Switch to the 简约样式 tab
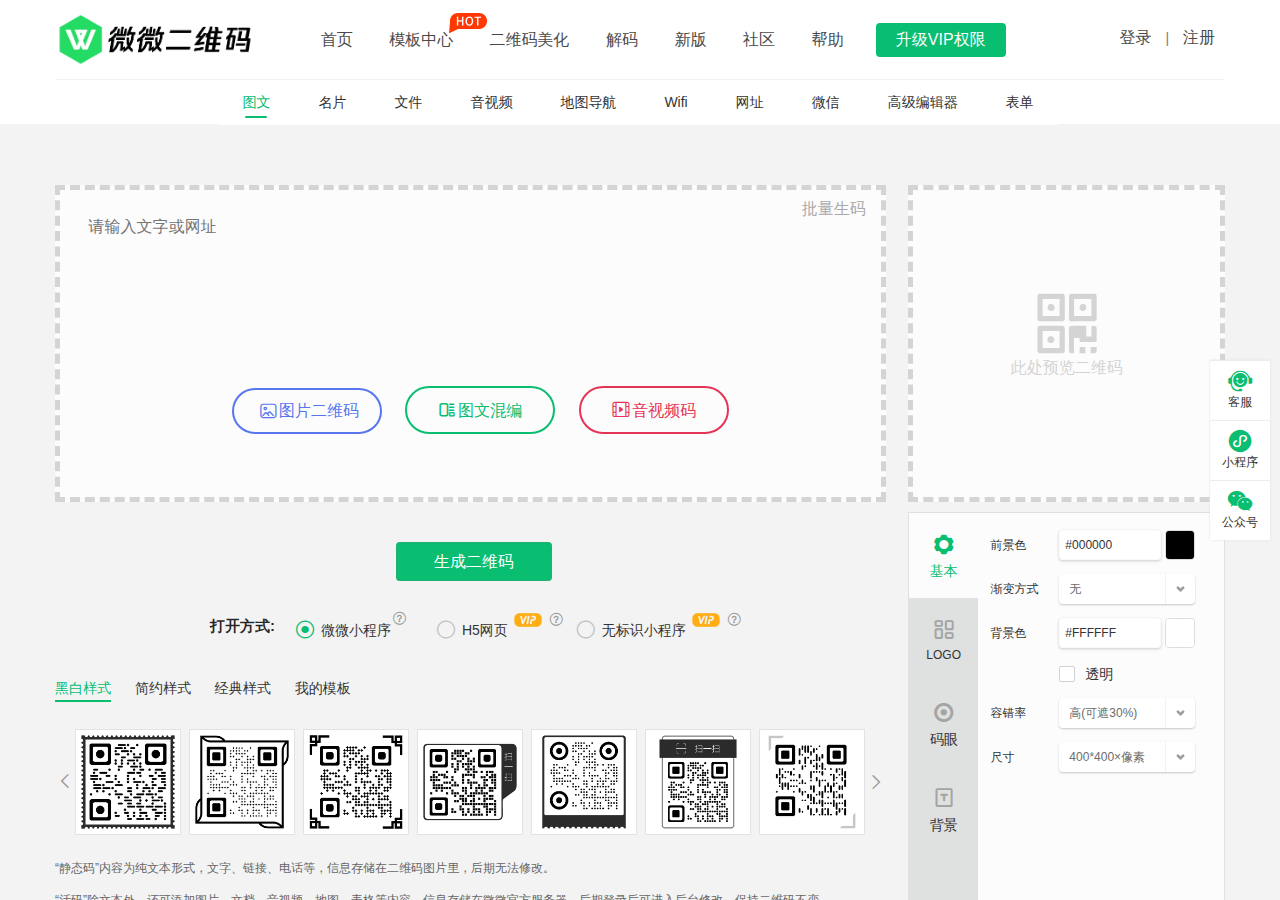 (x=163, y=688)
